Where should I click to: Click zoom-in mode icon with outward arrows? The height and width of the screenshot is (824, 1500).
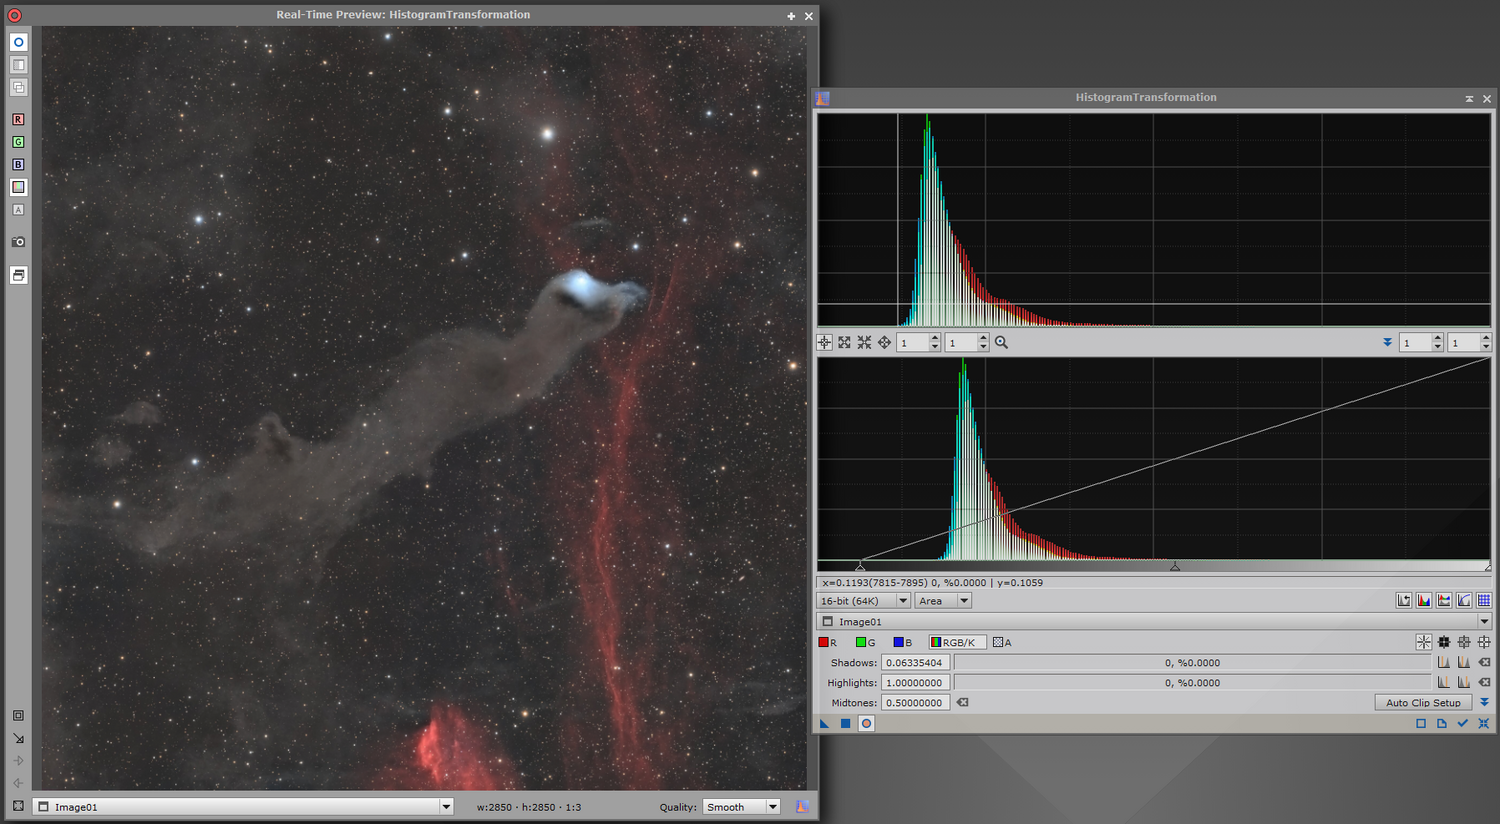(845, 342)
